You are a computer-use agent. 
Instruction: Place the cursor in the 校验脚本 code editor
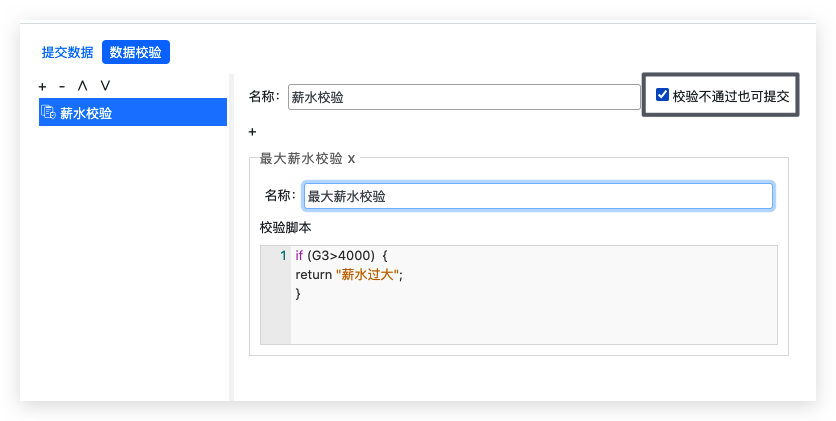tap(533, 320)
